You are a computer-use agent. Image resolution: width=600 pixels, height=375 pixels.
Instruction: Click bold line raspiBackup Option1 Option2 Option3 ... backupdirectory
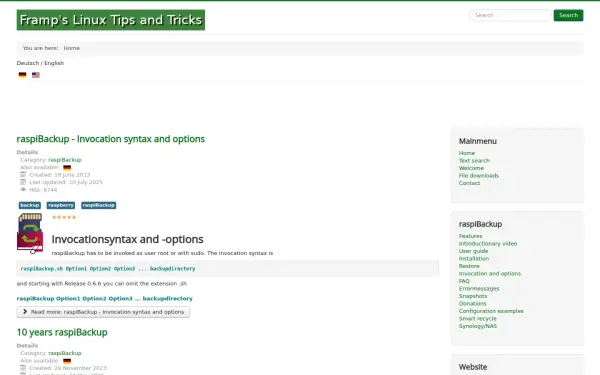104,298
